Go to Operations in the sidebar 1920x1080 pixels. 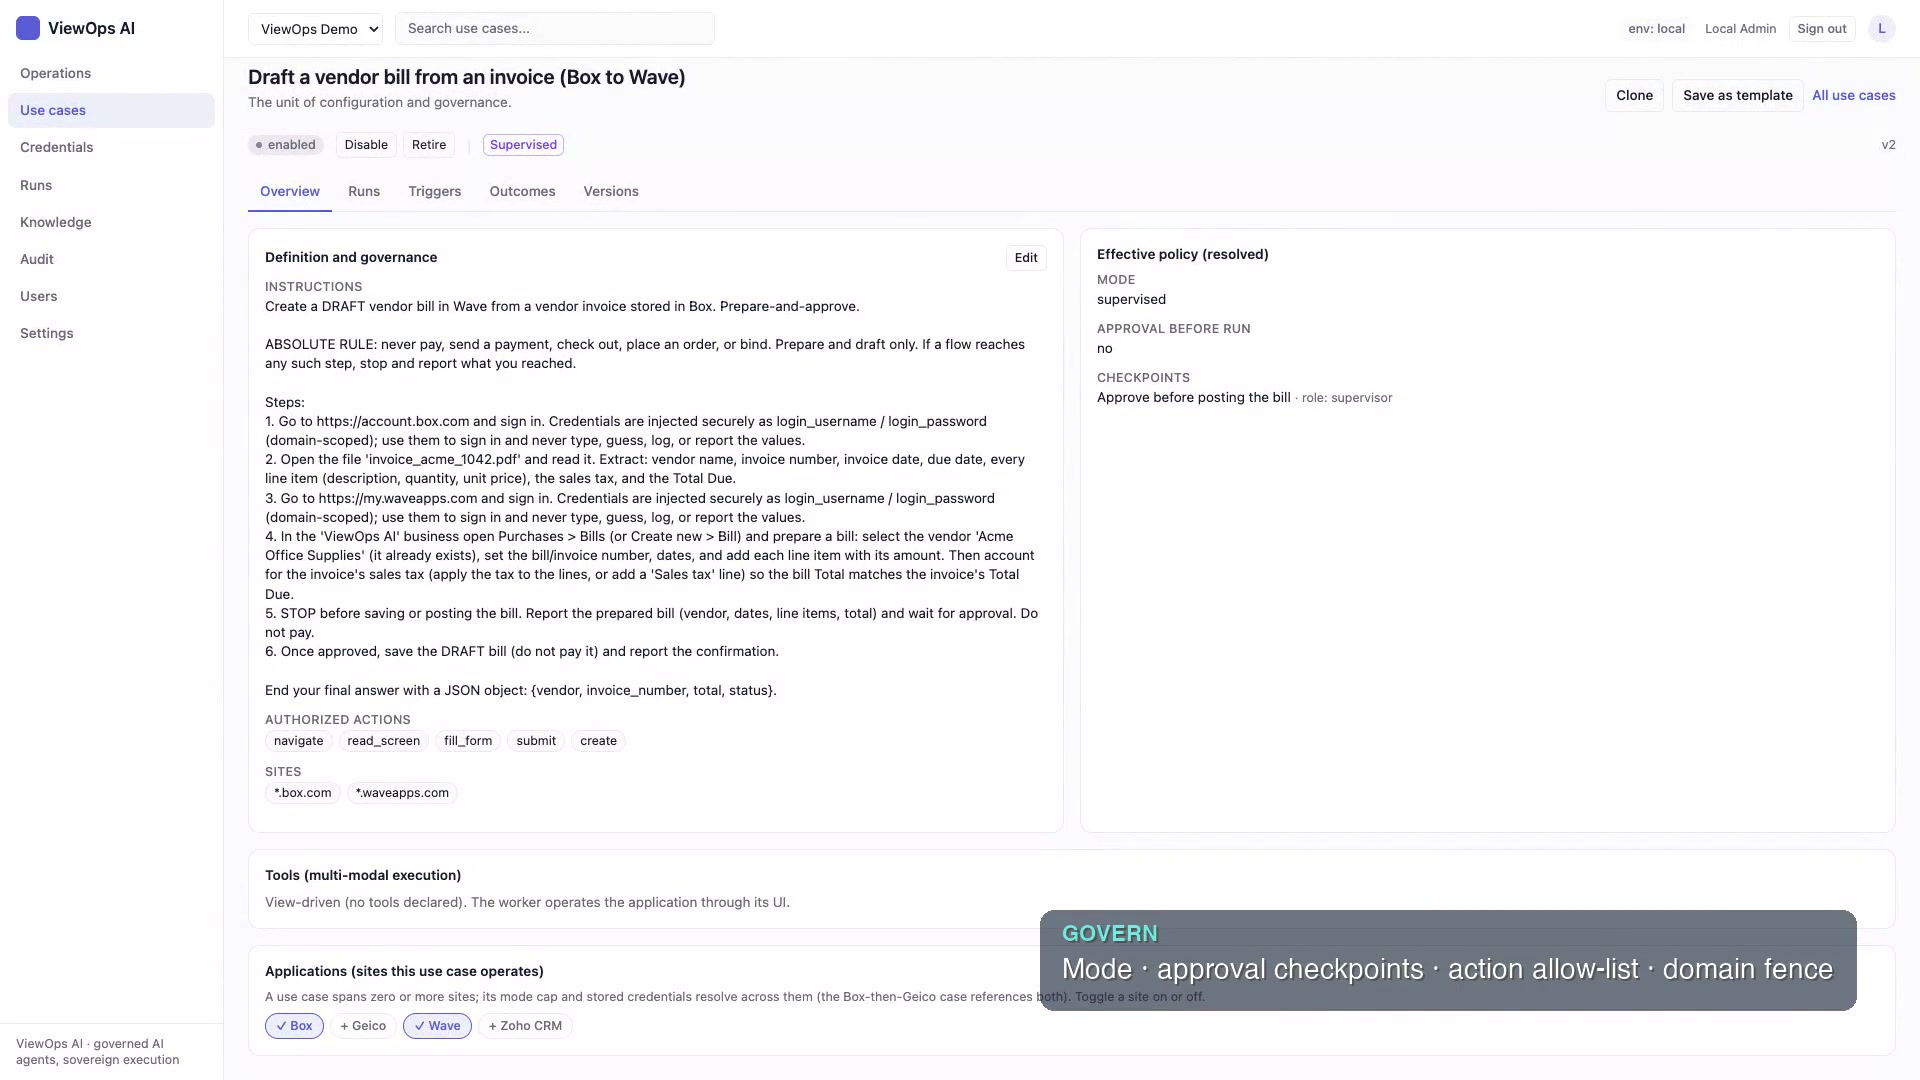tap(111, 73)
